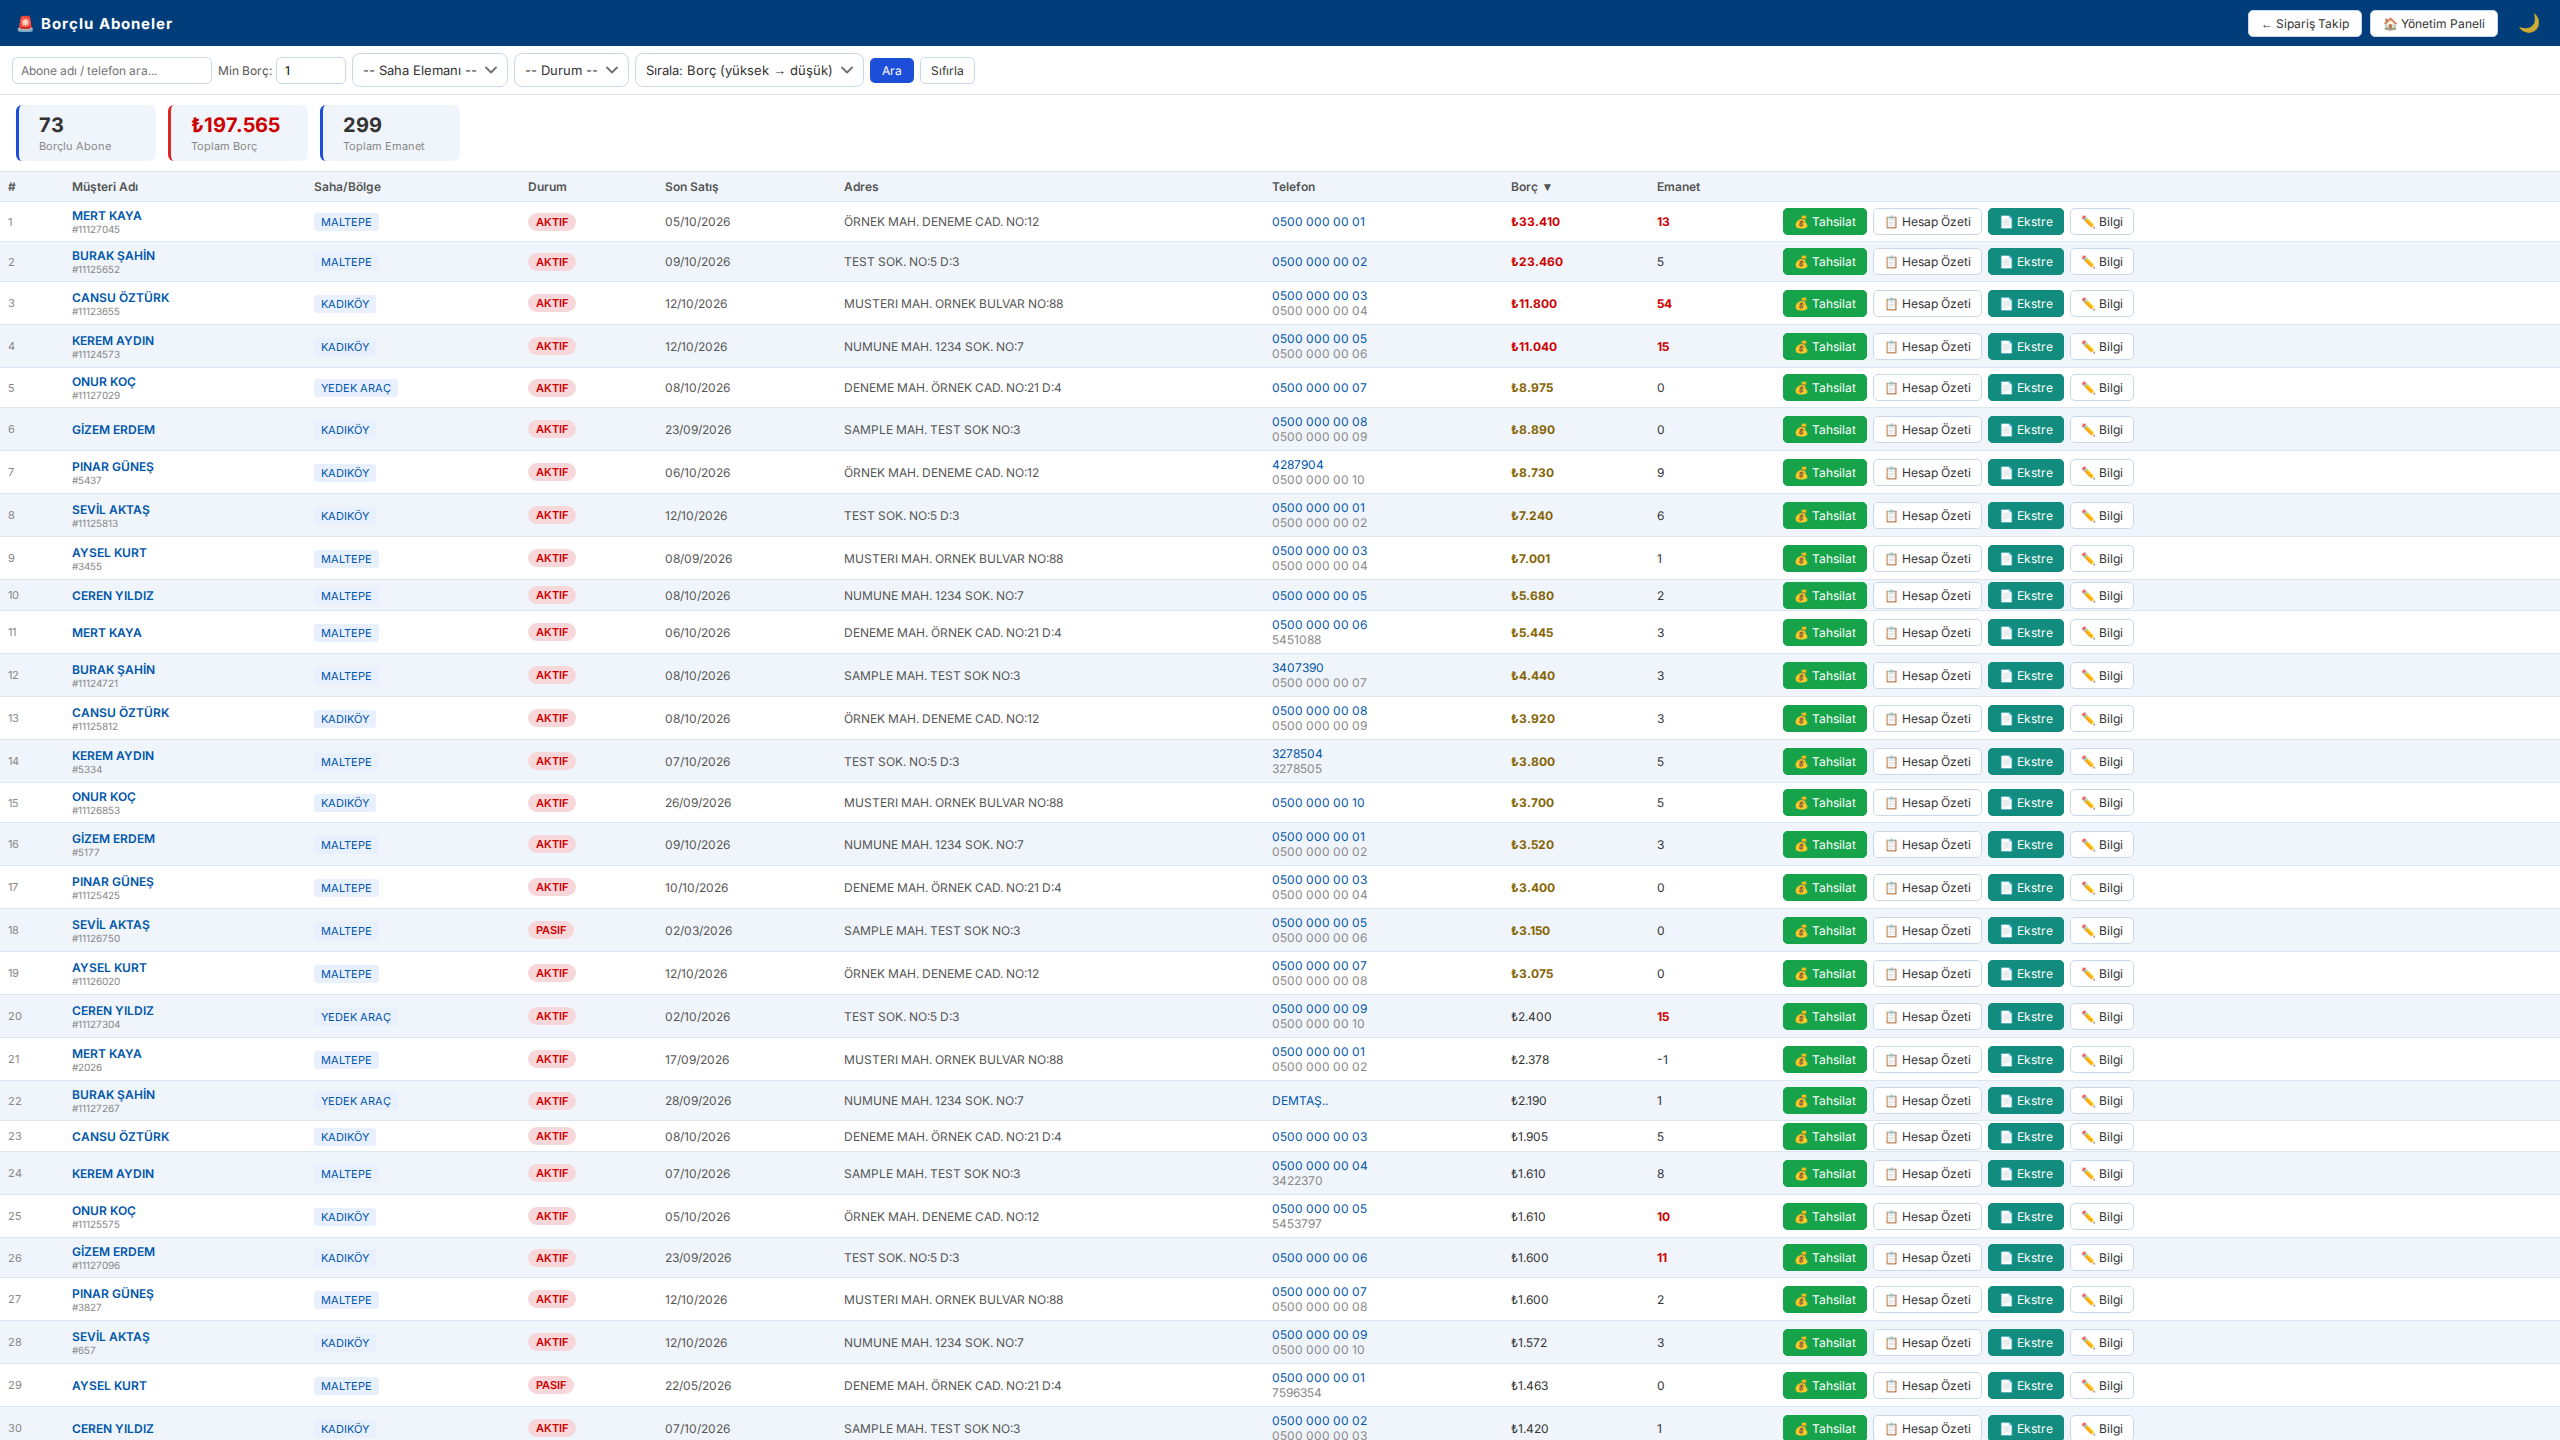Open Ekstre for PINAR GÜNEŞ ₺8.730 row
The height and width of the screenshot is (1440, 2560).
pyautogui.click(x=2025, y=473)
